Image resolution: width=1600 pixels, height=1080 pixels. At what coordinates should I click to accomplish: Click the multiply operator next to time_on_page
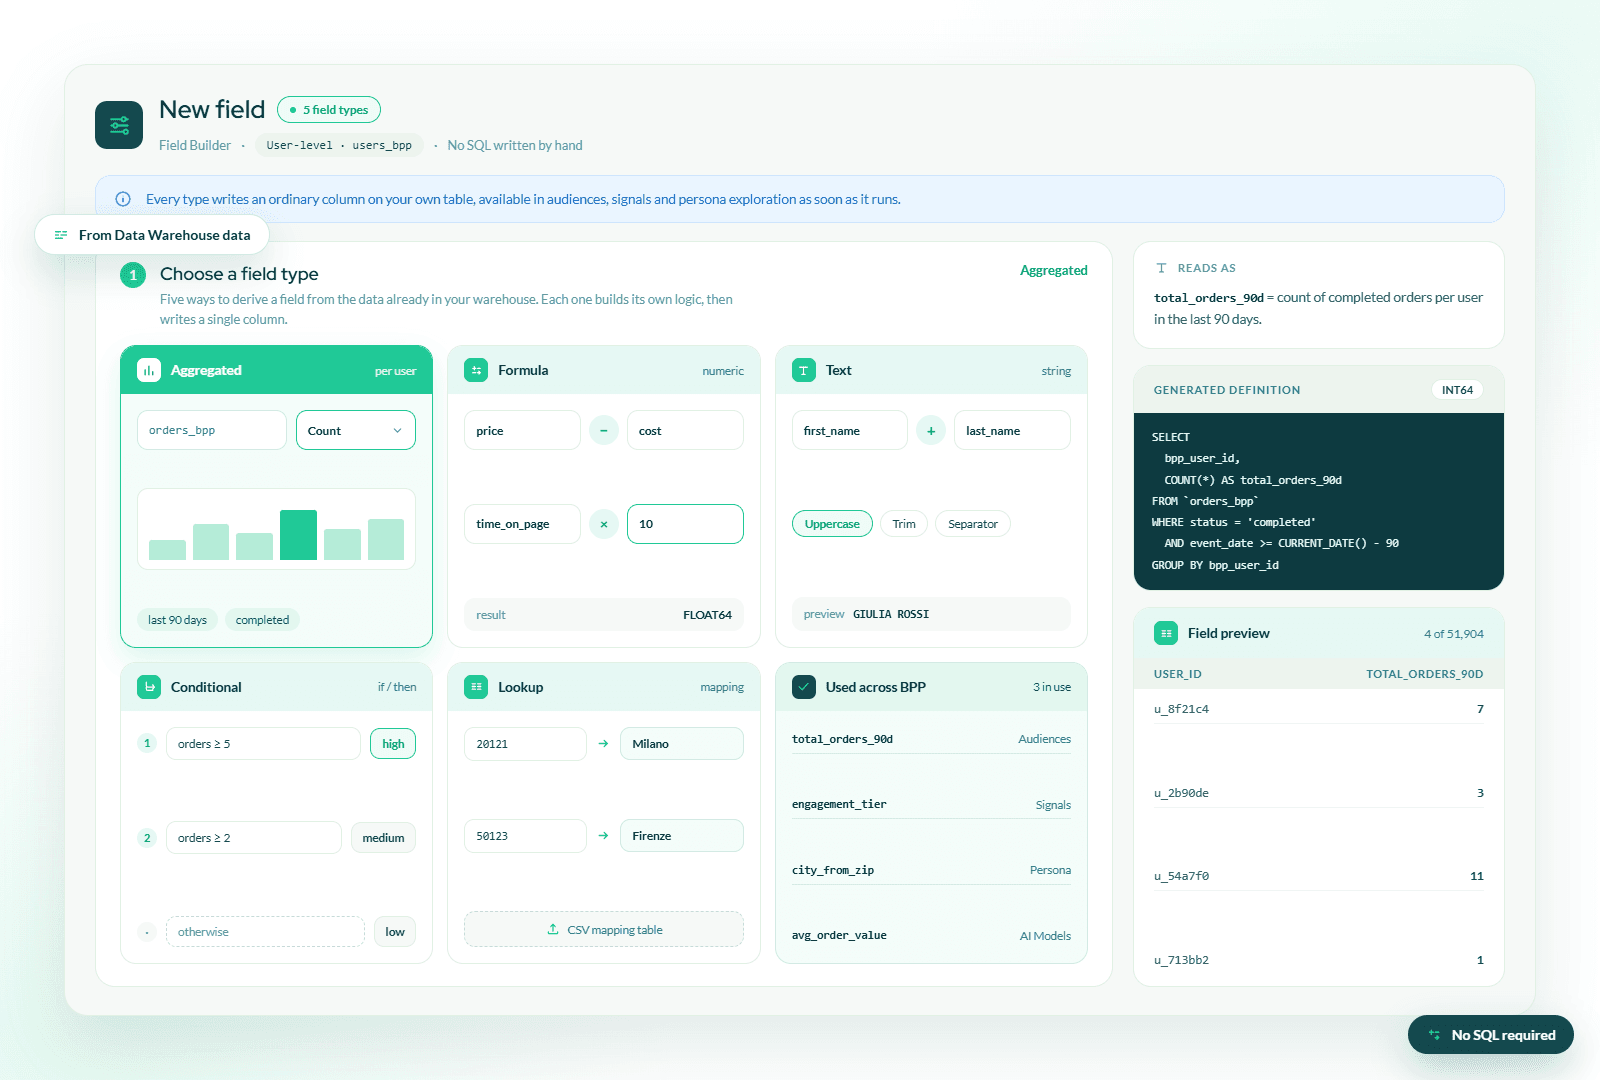(x=604, y=524)
